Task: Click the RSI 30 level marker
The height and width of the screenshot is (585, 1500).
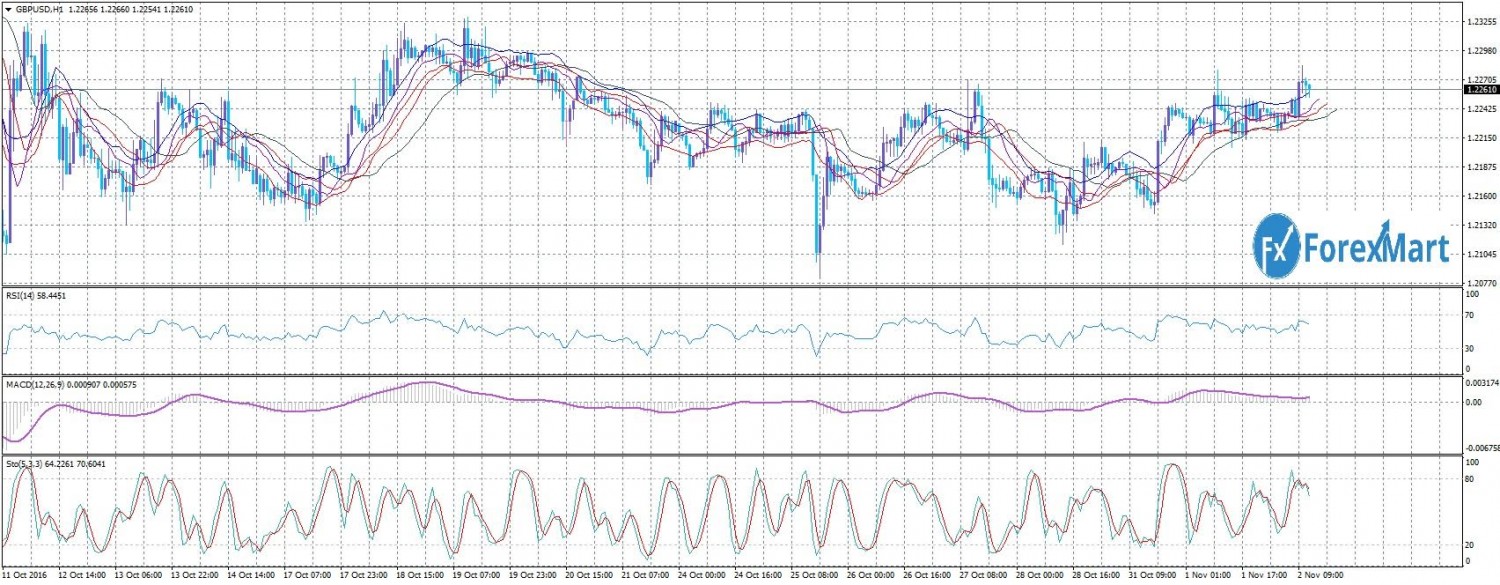Action: click(1470, 348)
